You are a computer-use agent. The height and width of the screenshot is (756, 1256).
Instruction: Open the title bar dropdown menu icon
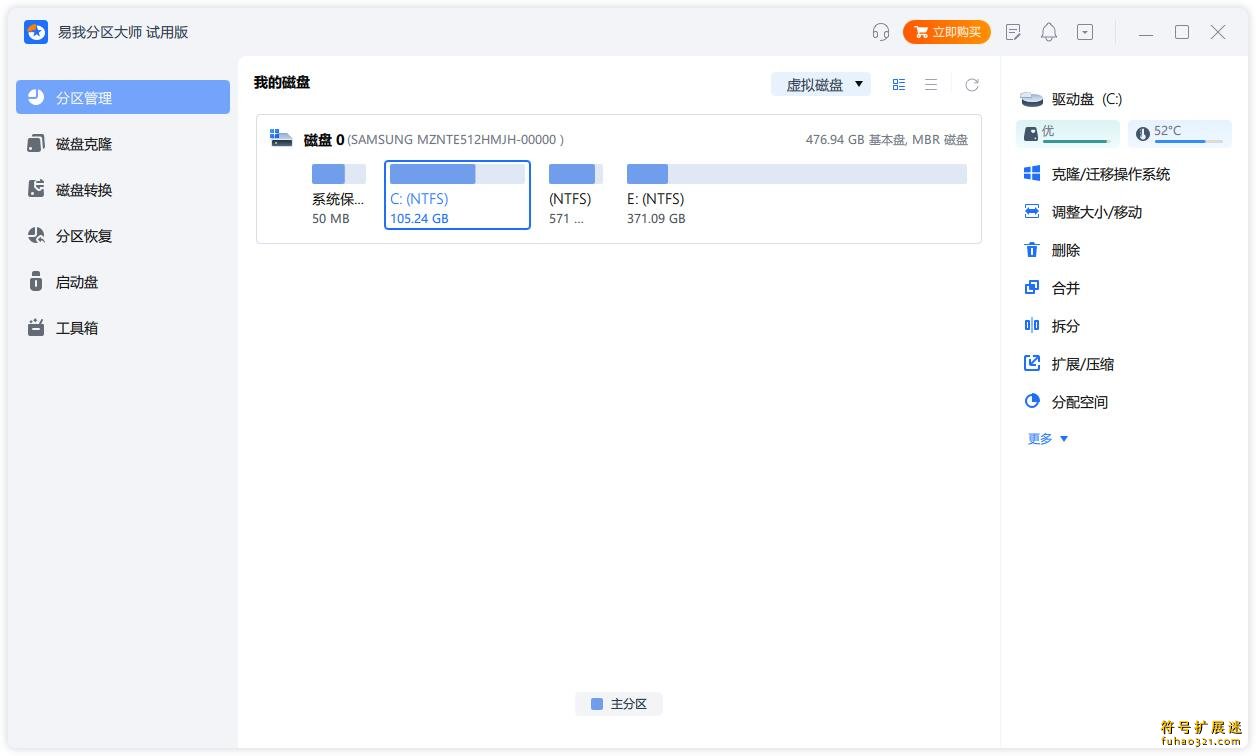pyautogui.click(x=1085, y=32)
